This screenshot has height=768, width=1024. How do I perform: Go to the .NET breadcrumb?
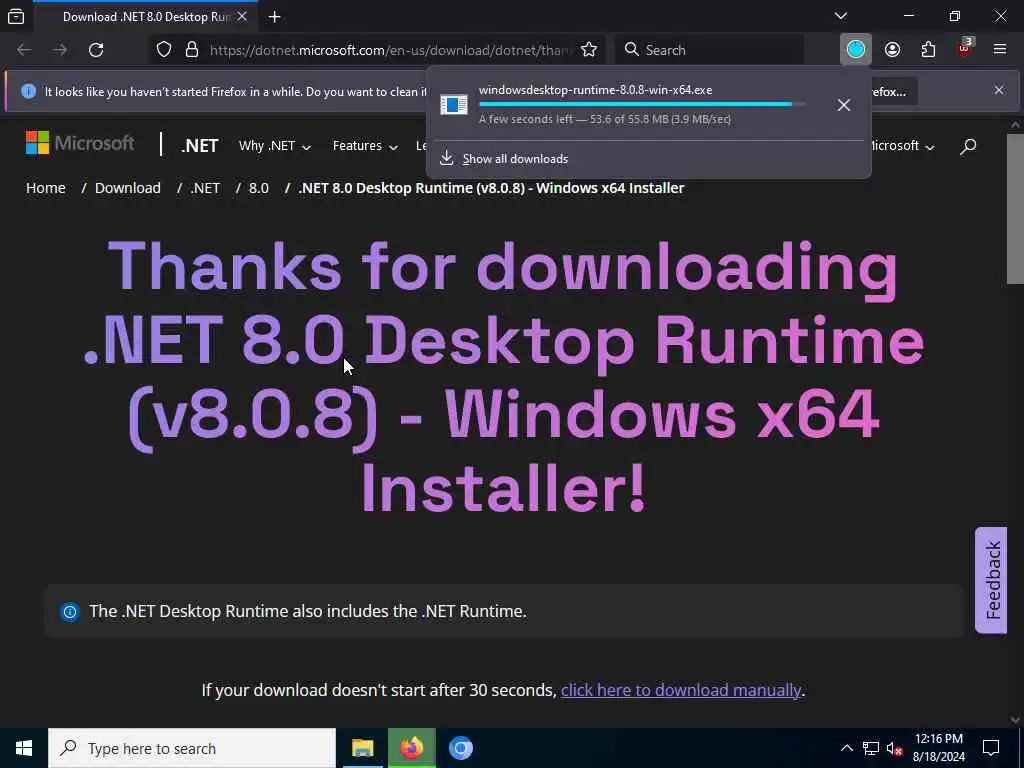(x=205, y=188)
